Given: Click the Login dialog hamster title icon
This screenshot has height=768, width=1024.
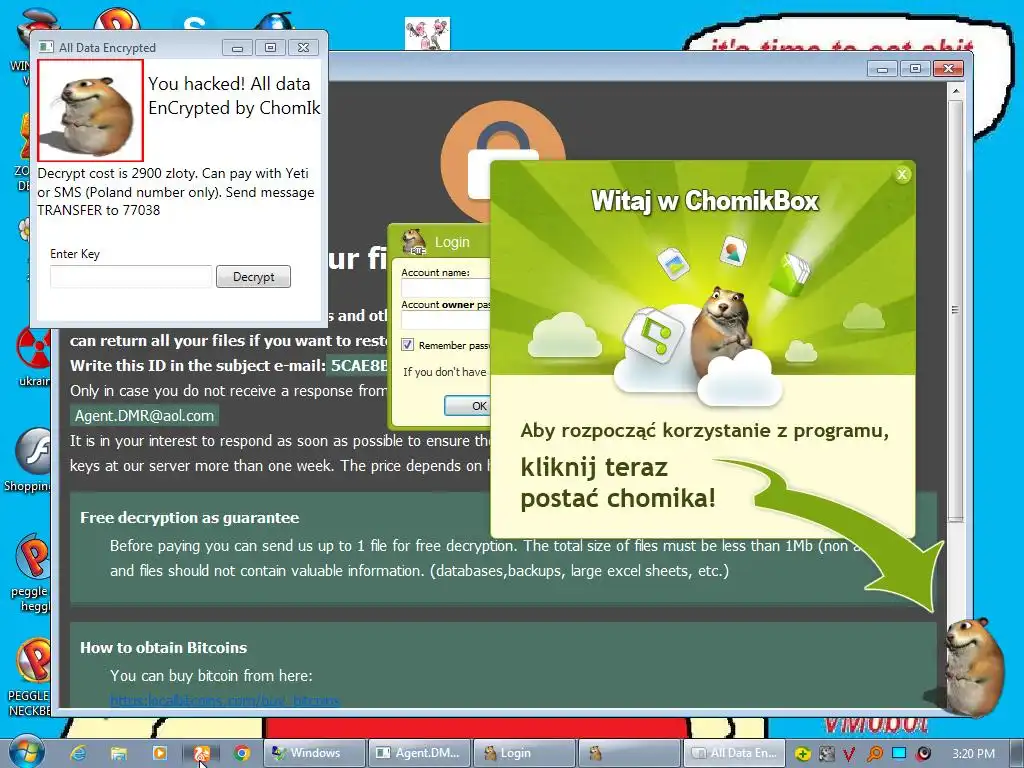Looking at the screenshot, I should click(413, 241).
